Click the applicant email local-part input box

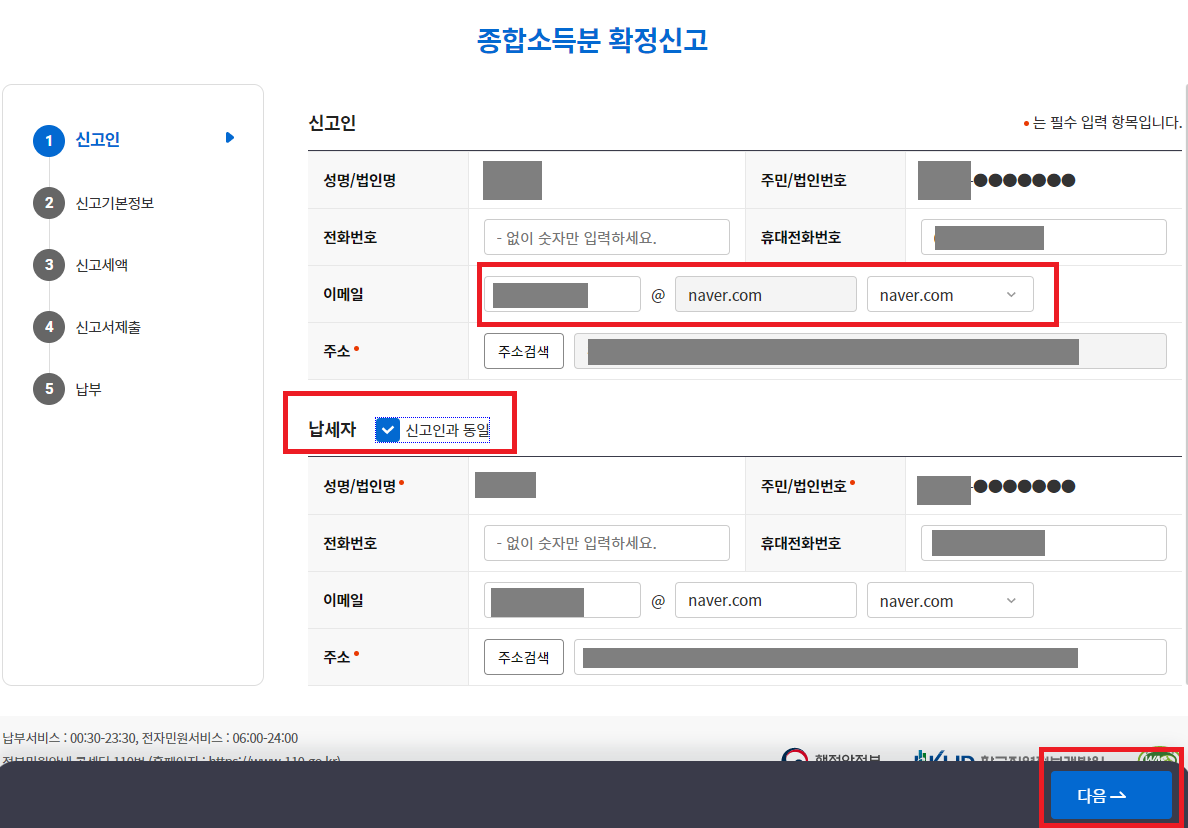tap(561, 294)
